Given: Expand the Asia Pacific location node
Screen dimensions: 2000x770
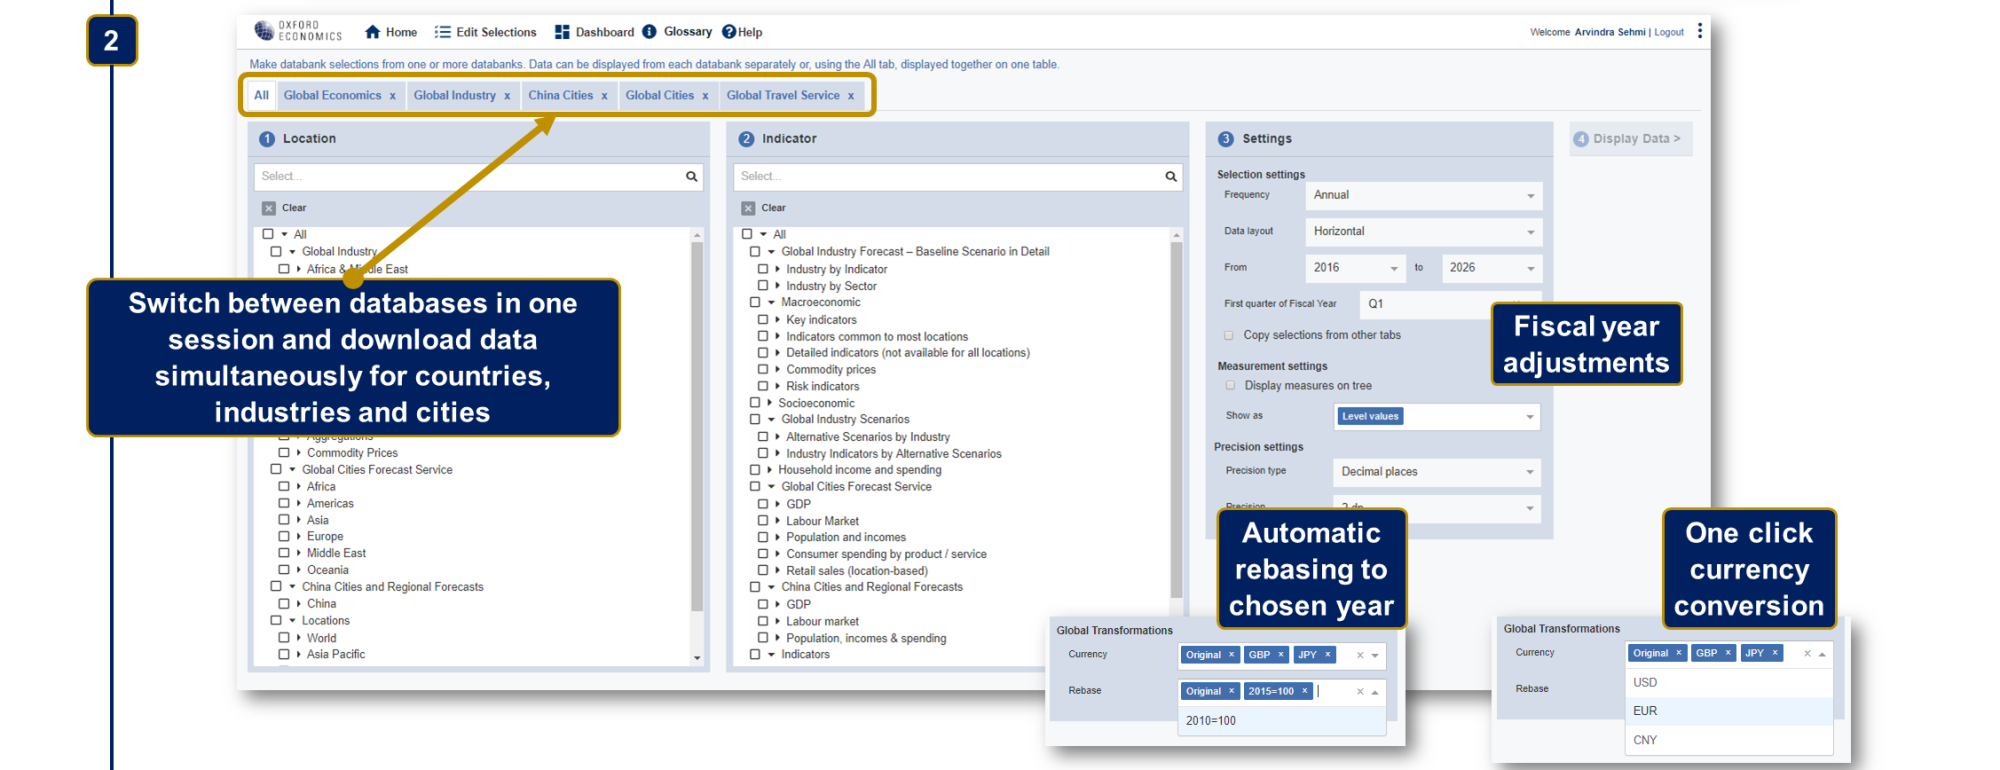Looking at the screenshot, I should tap(298, 654).
